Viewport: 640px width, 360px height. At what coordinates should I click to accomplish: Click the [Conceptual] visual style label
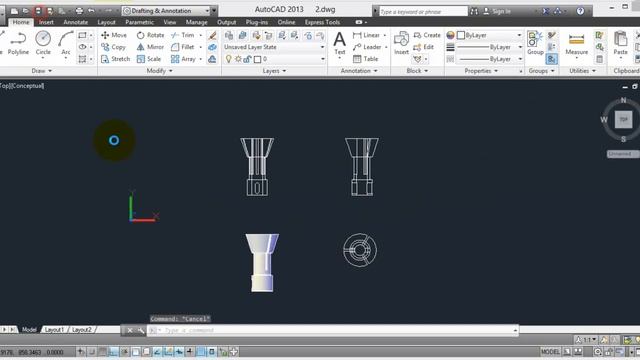pos(27,86)
